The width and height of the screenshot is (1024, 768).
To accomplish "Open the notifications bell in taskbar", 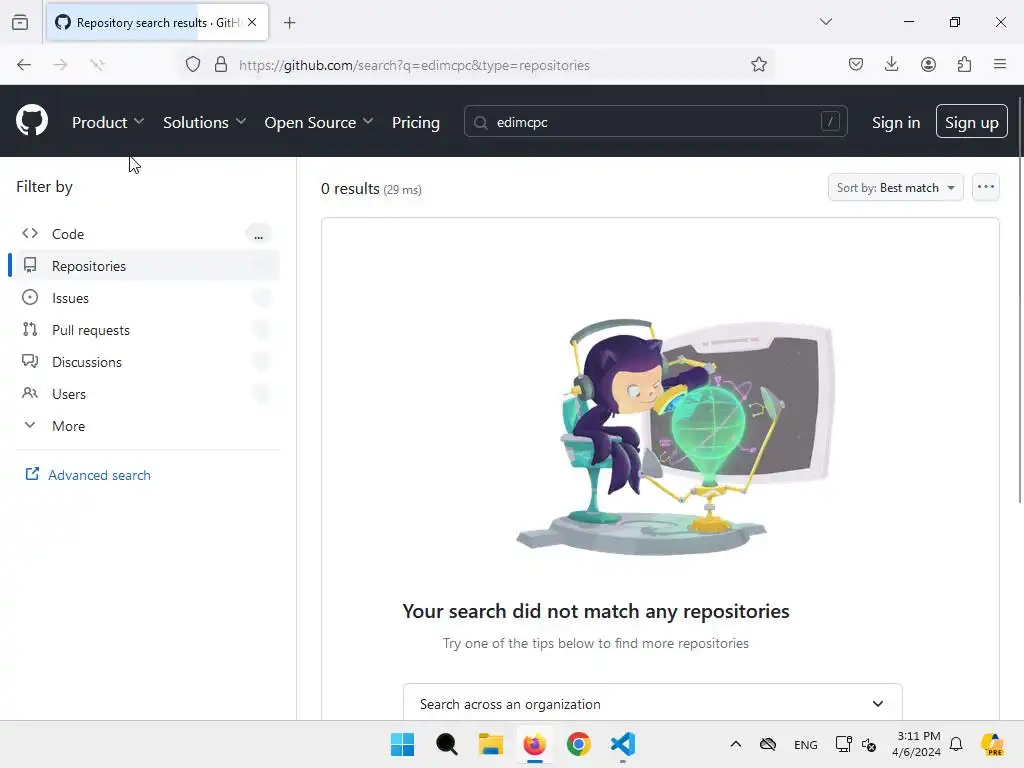I will pos(955,744).
